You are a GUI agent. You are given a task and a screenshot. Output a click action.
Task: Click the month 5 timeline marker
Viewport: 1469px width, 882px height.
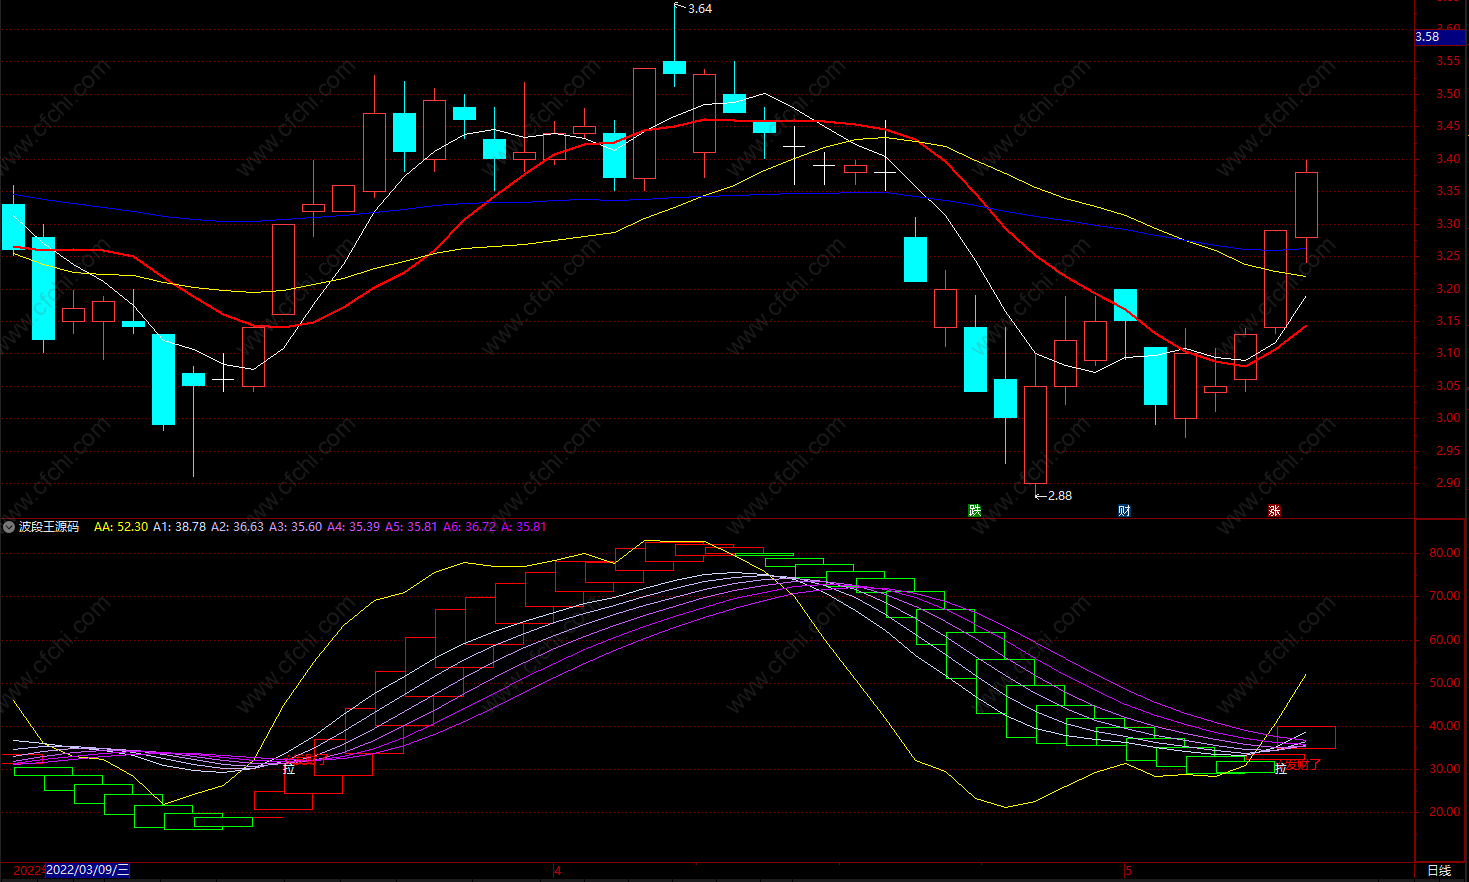coord(1128,871)
